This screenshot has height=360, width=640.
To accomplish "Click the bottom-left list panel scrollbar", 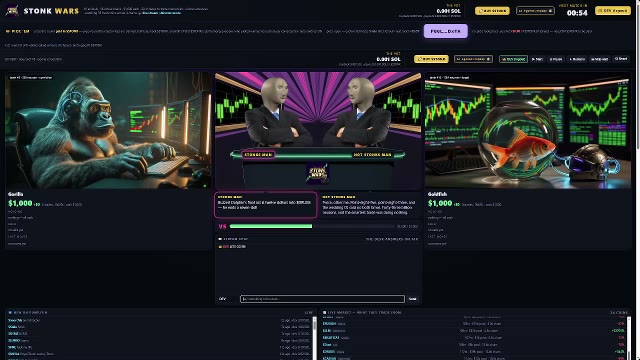I will pyautogui.click(x=314, y=338).
